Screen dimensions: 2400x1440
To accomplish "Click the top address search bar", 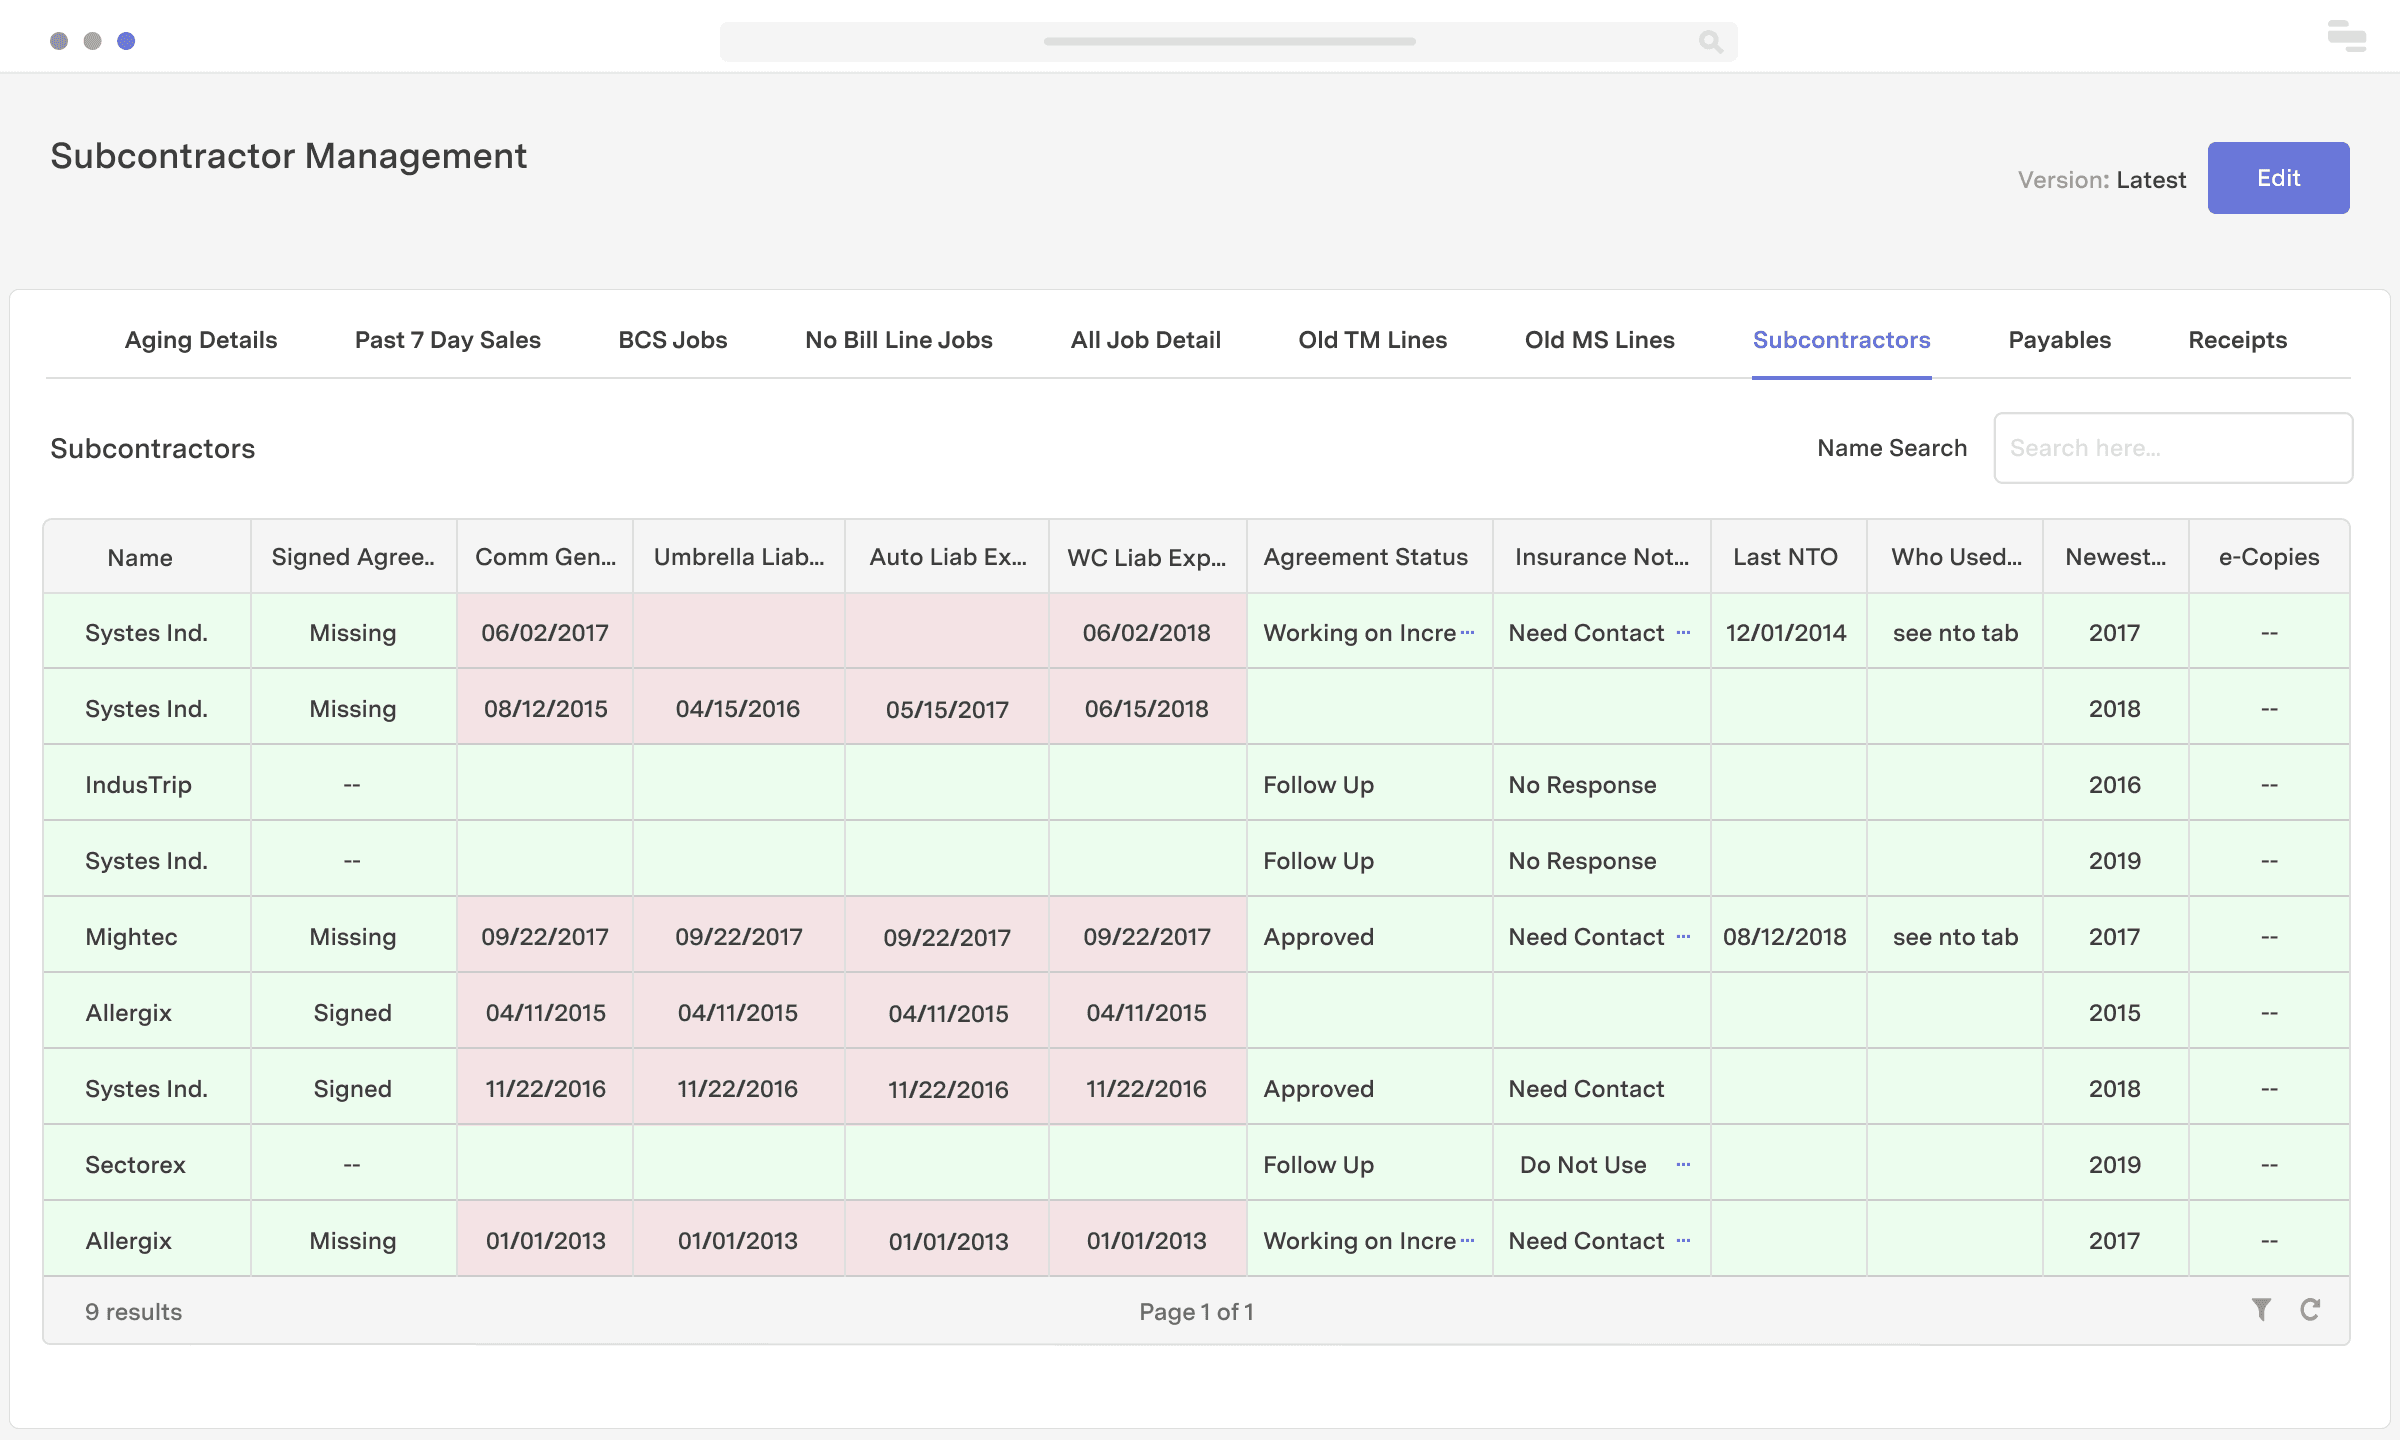I will pos(1228,42).
